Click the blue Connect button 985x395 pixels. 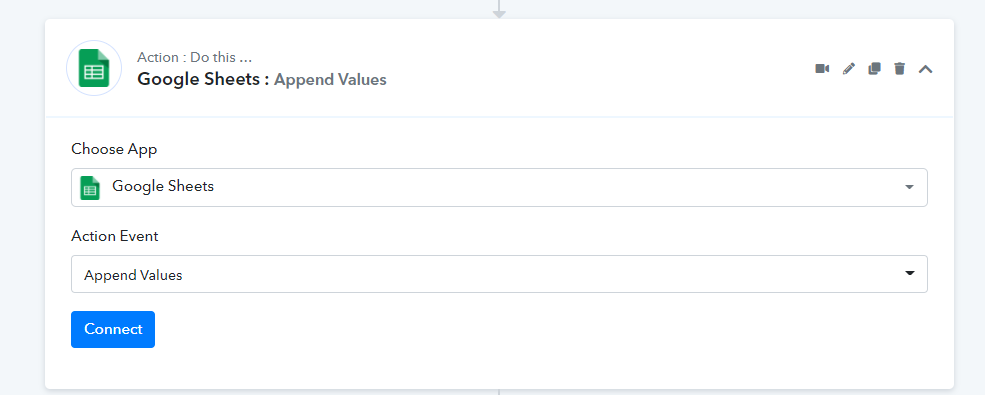pos(113,329)
